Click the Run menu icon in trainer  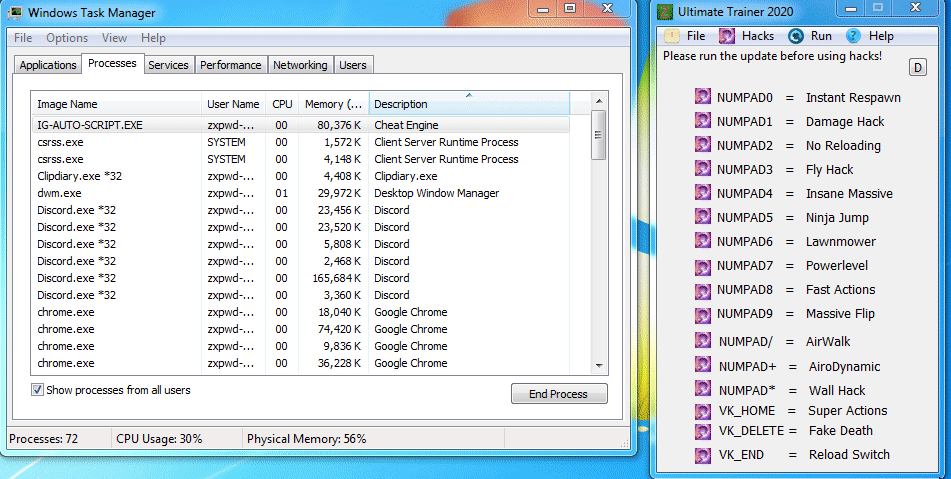pyautogui.click(x=796, y=36)
